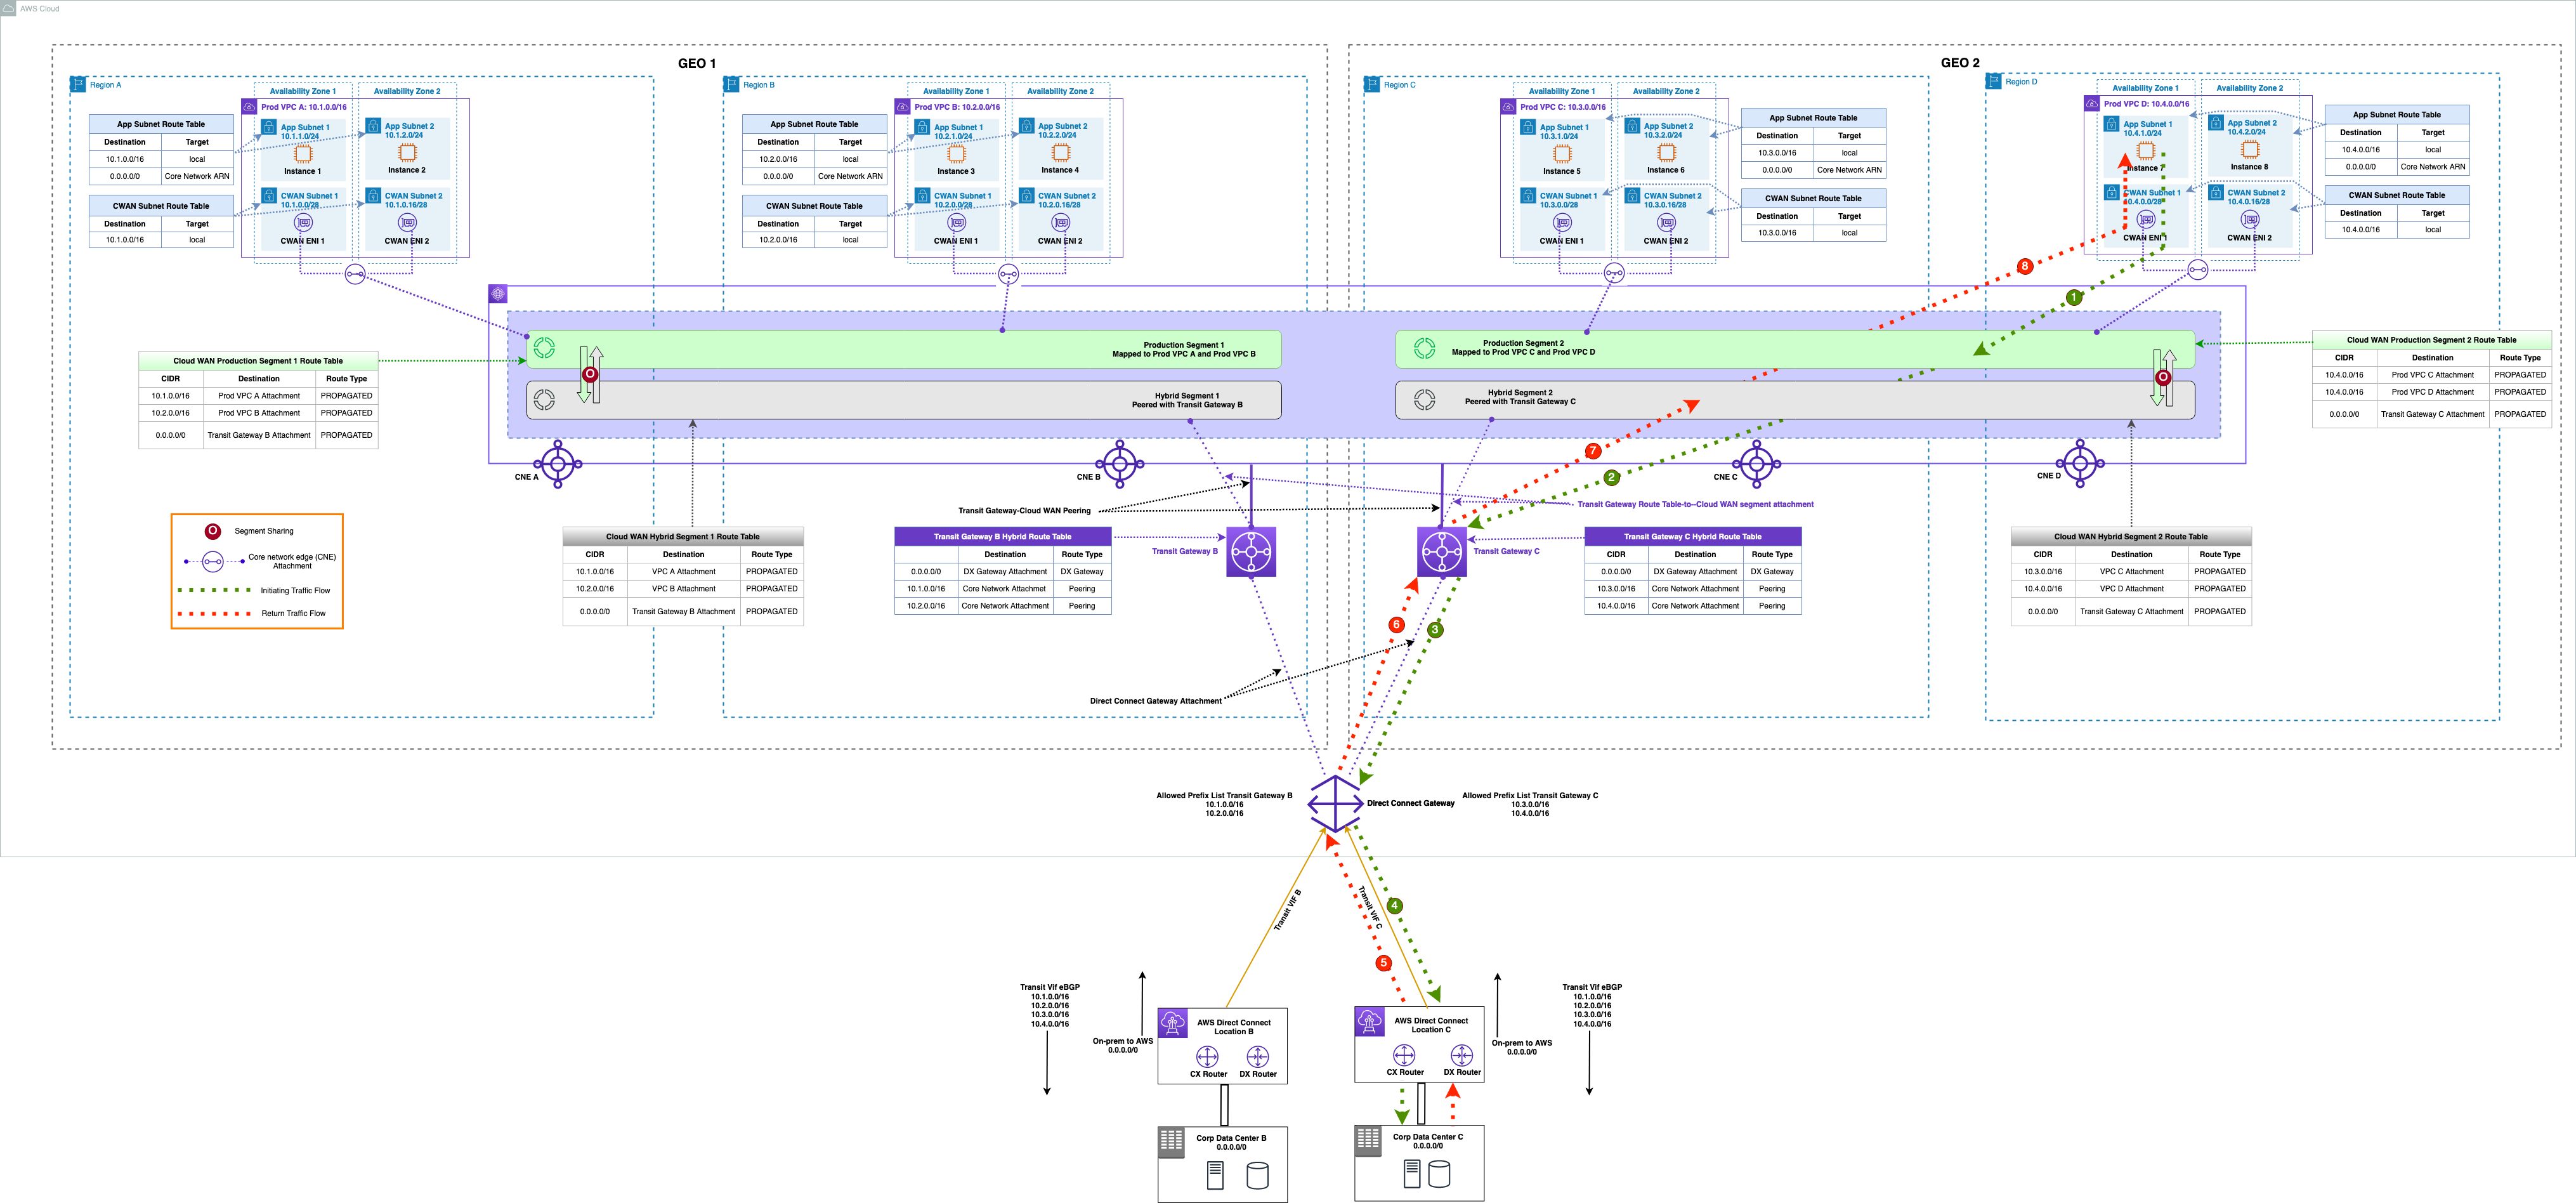The width and height of the screenshot is (2576, 1203).
Task: Select the CNE D core network edge icon
Action: tap(2081, 463)
